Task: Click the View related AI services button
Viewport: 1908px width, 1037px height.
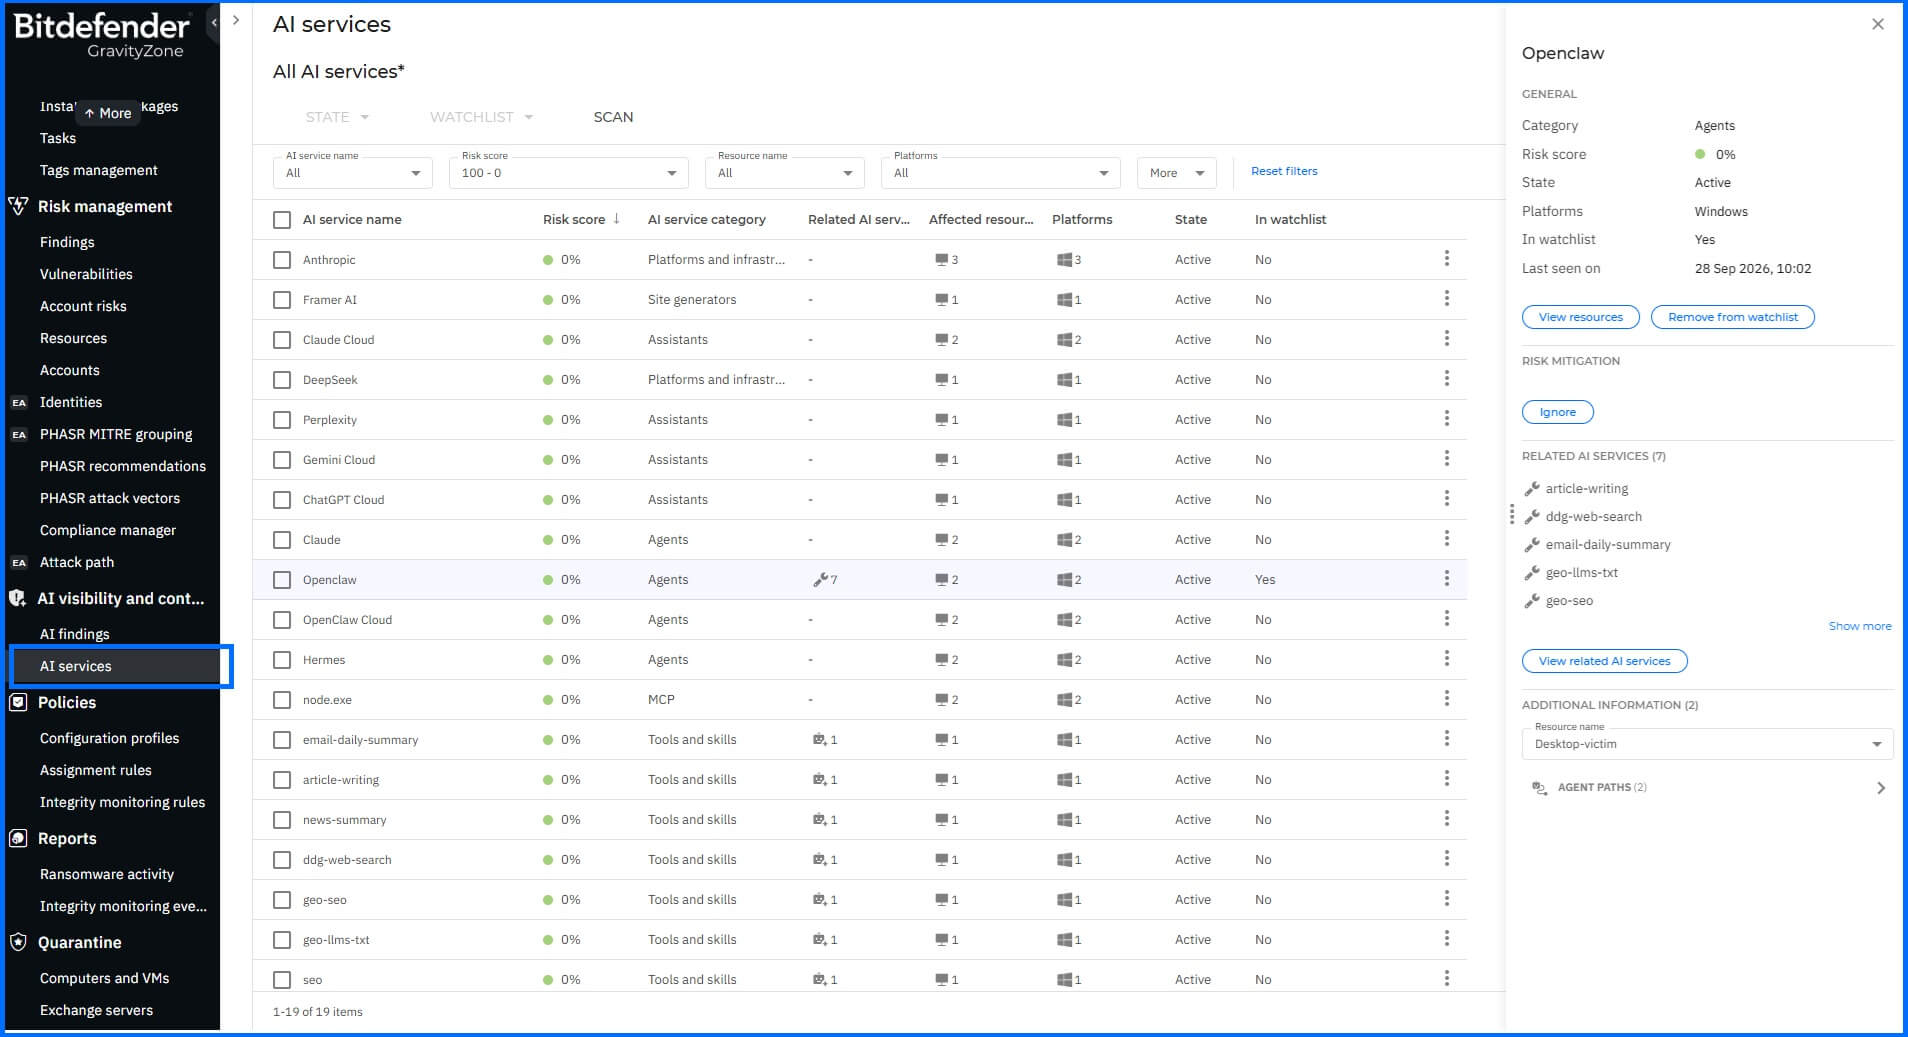Action: [x=1605, y=661]
